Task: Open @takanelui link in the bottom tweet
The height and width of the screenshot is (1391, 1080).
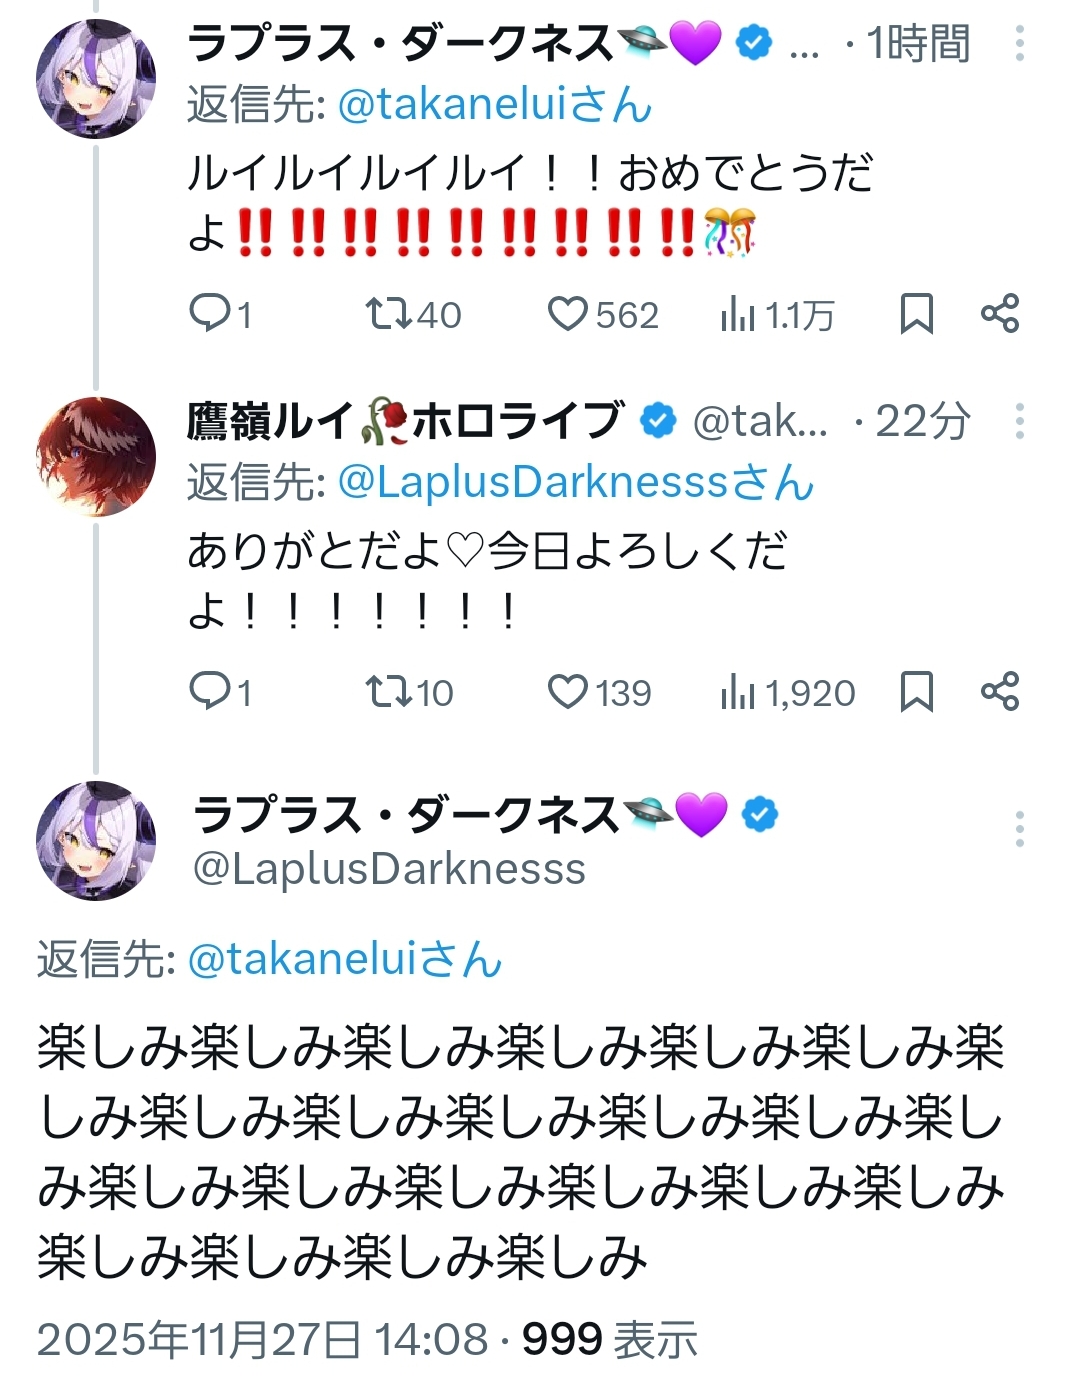Action: (344, 960)
